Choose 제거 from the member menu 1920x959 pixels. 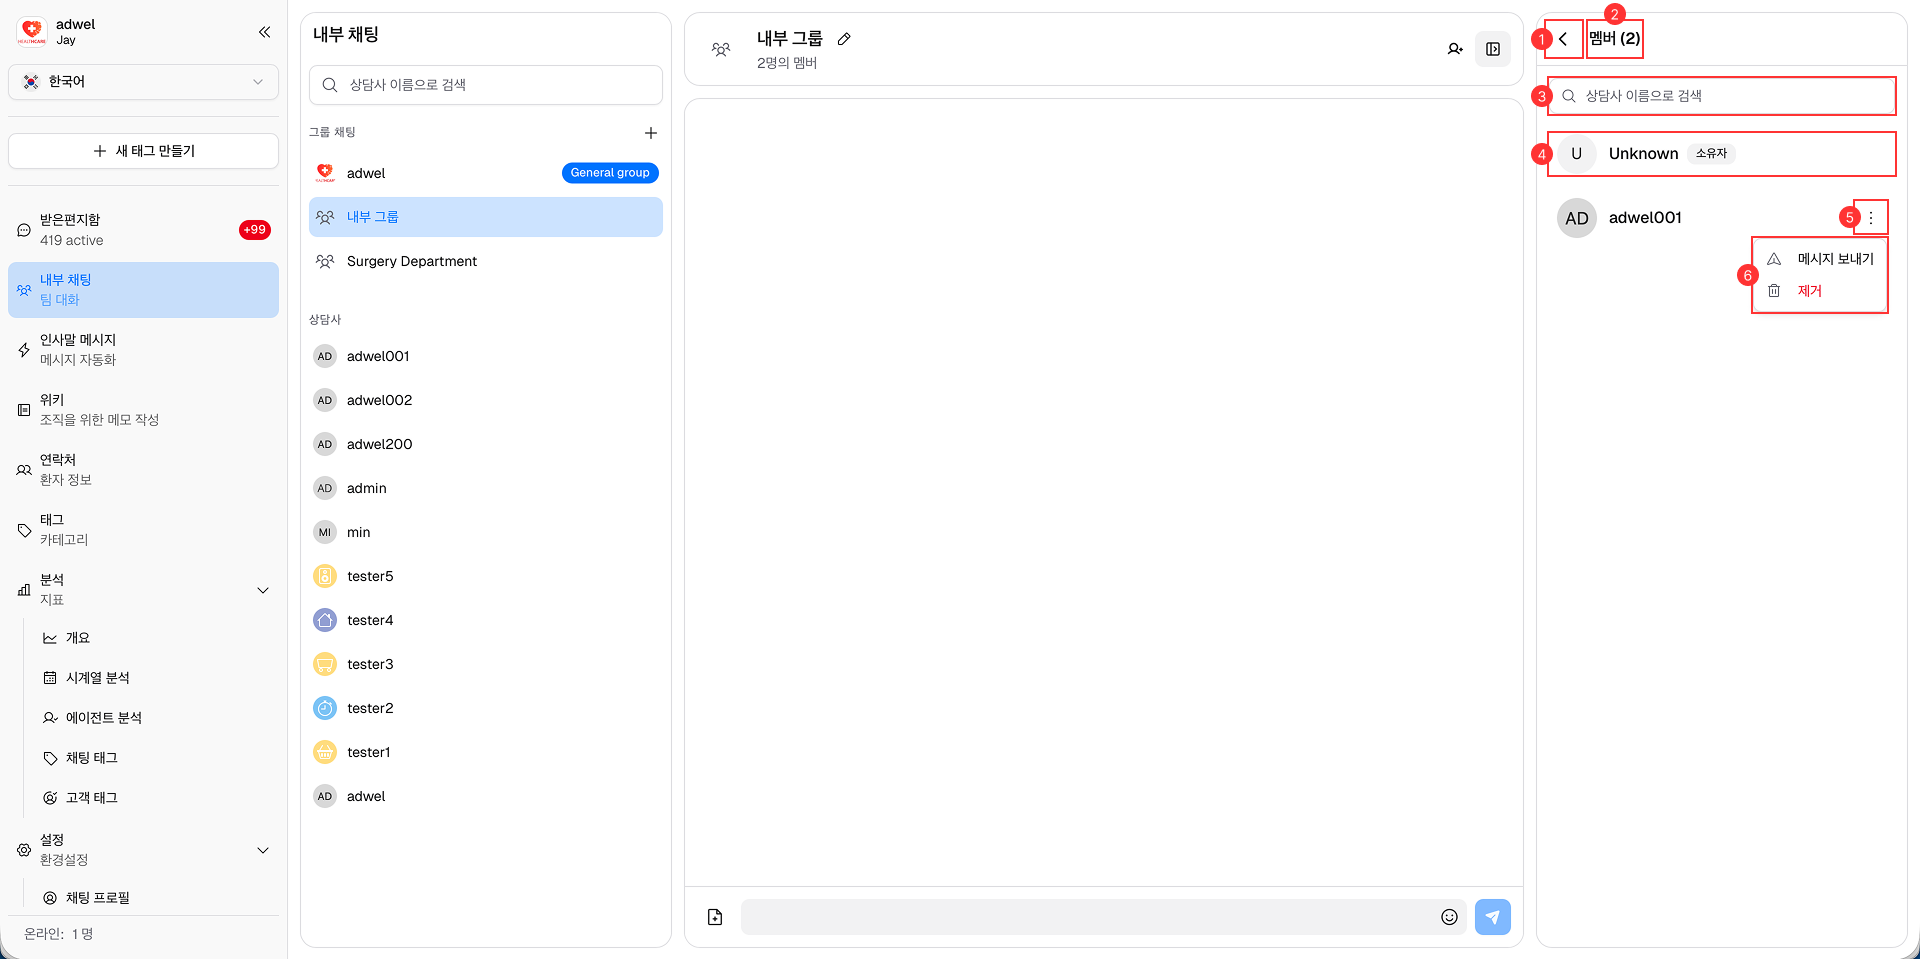tap(1809, 291)
